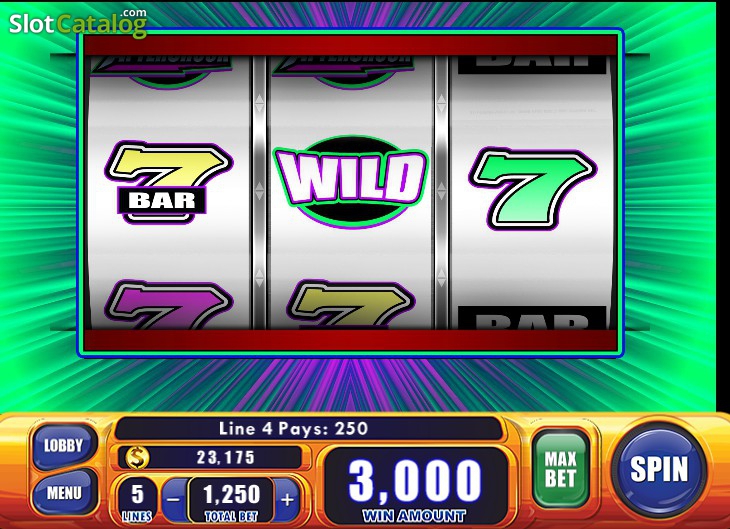This screenshot has width=730, height=529.
Task: Click the olive 7 below WILD
Action: pos(351,305)
